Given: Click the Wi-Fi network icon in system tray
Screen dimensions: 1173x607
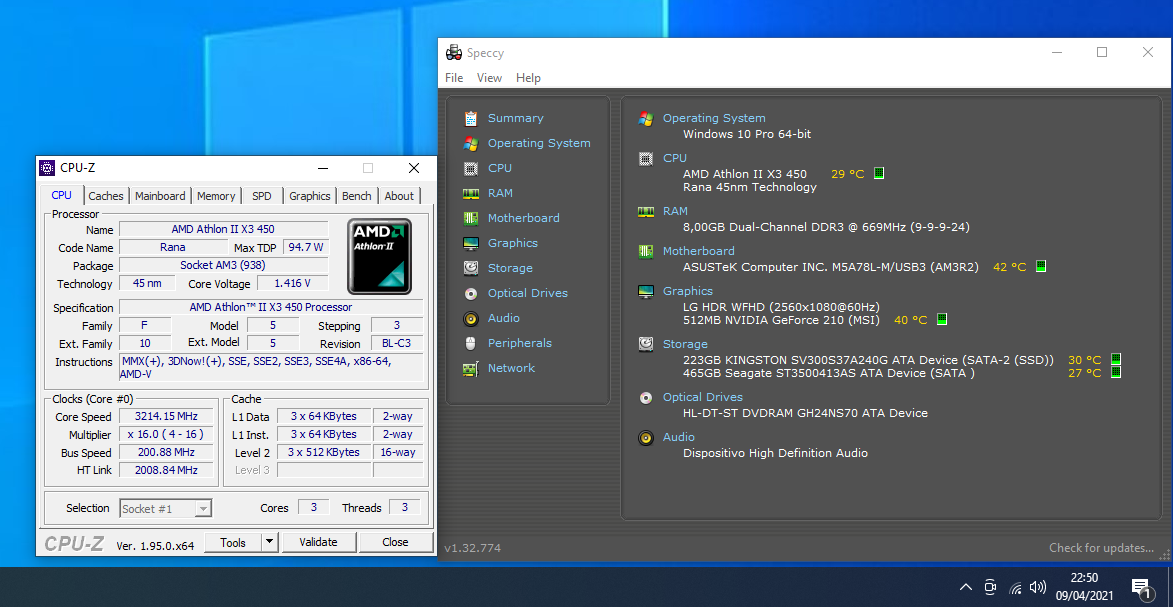Looking at the screenshot, I should [x=1015, y=588].
